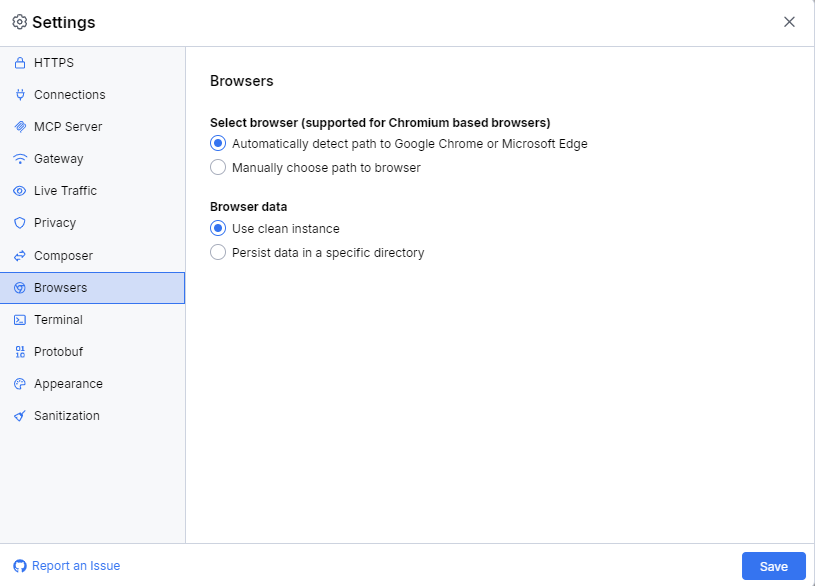Click the Privacy shield icon
The height and width of the screenshot is (586, 815).
[x=21, y=222]
